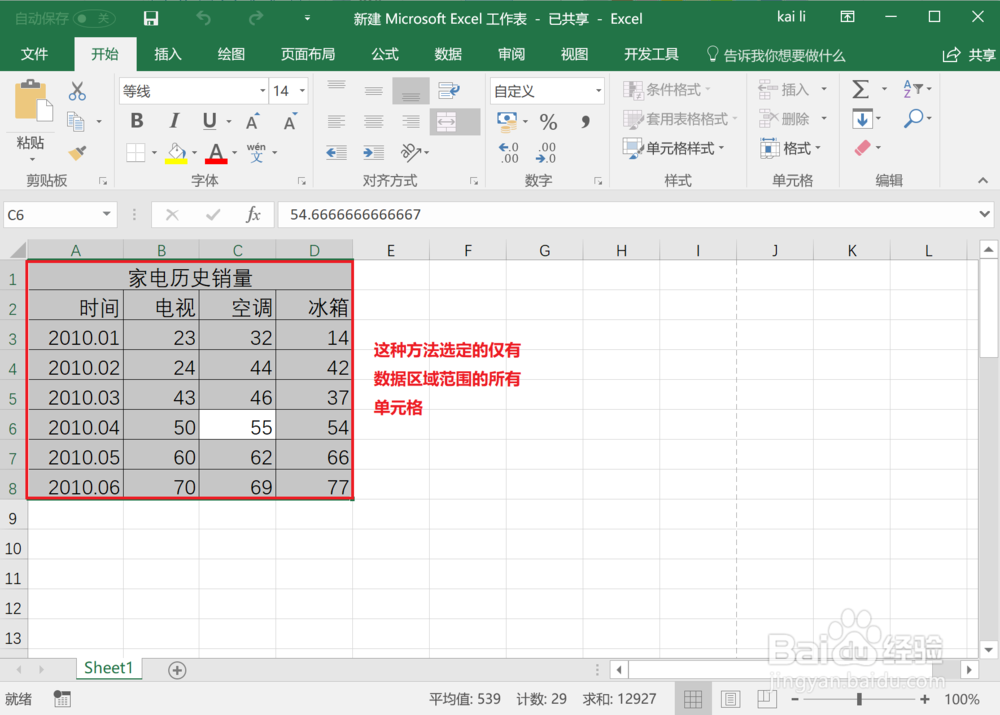Toggle bold formatting with the B button
1000x715 pixels.
(x=136, y=120)
